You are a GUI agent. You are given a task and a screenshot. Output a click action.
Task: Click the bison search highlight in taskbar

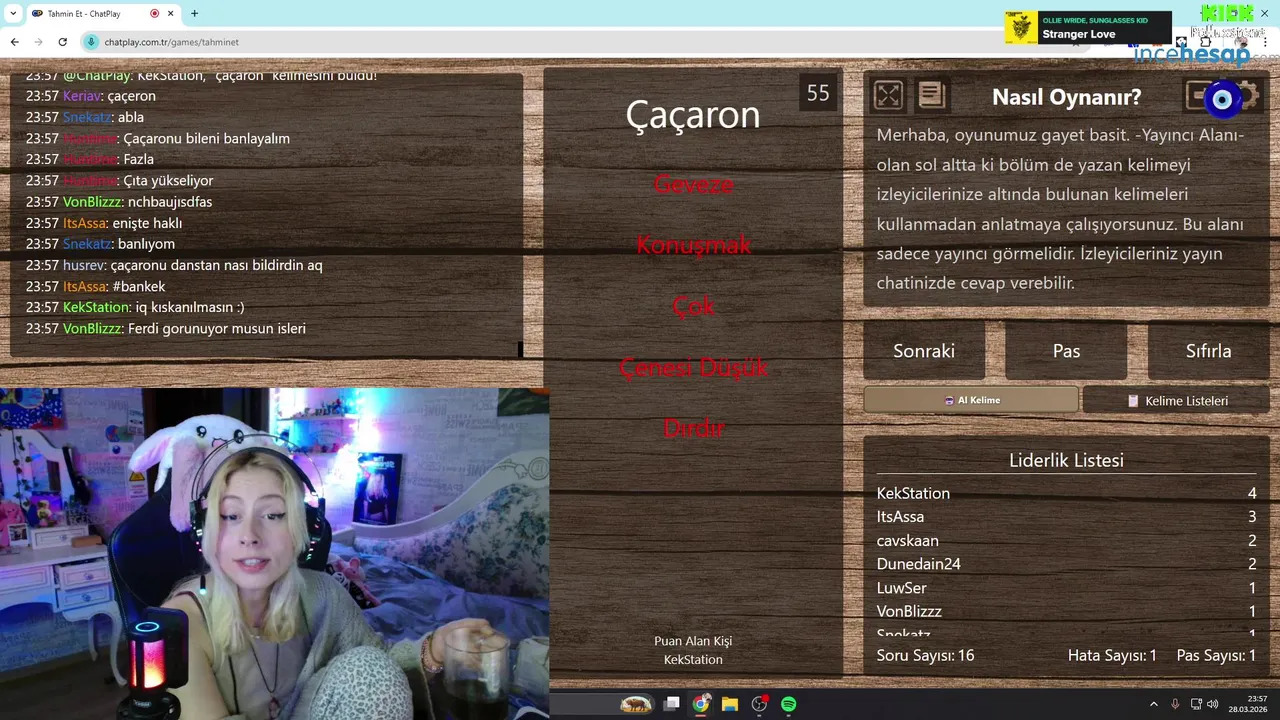coord(636,704)
